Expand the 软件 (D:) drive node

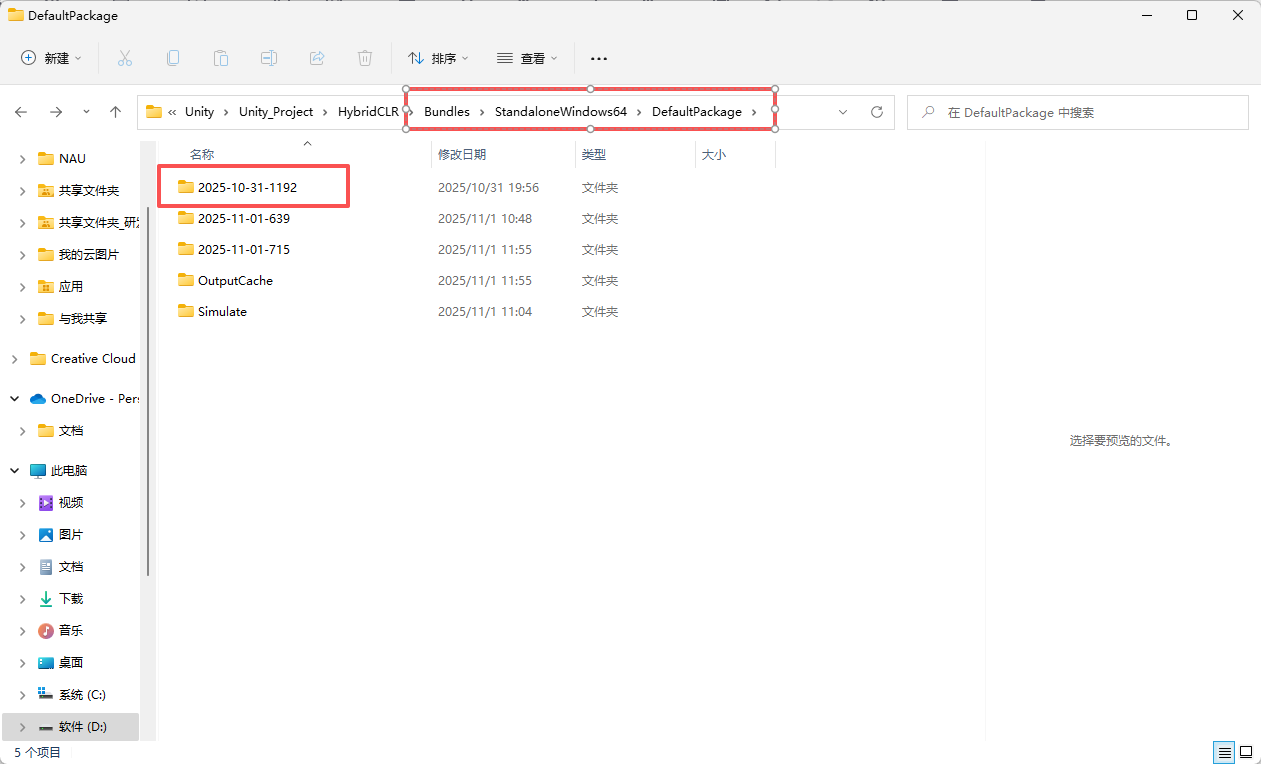tap(23, 727)
